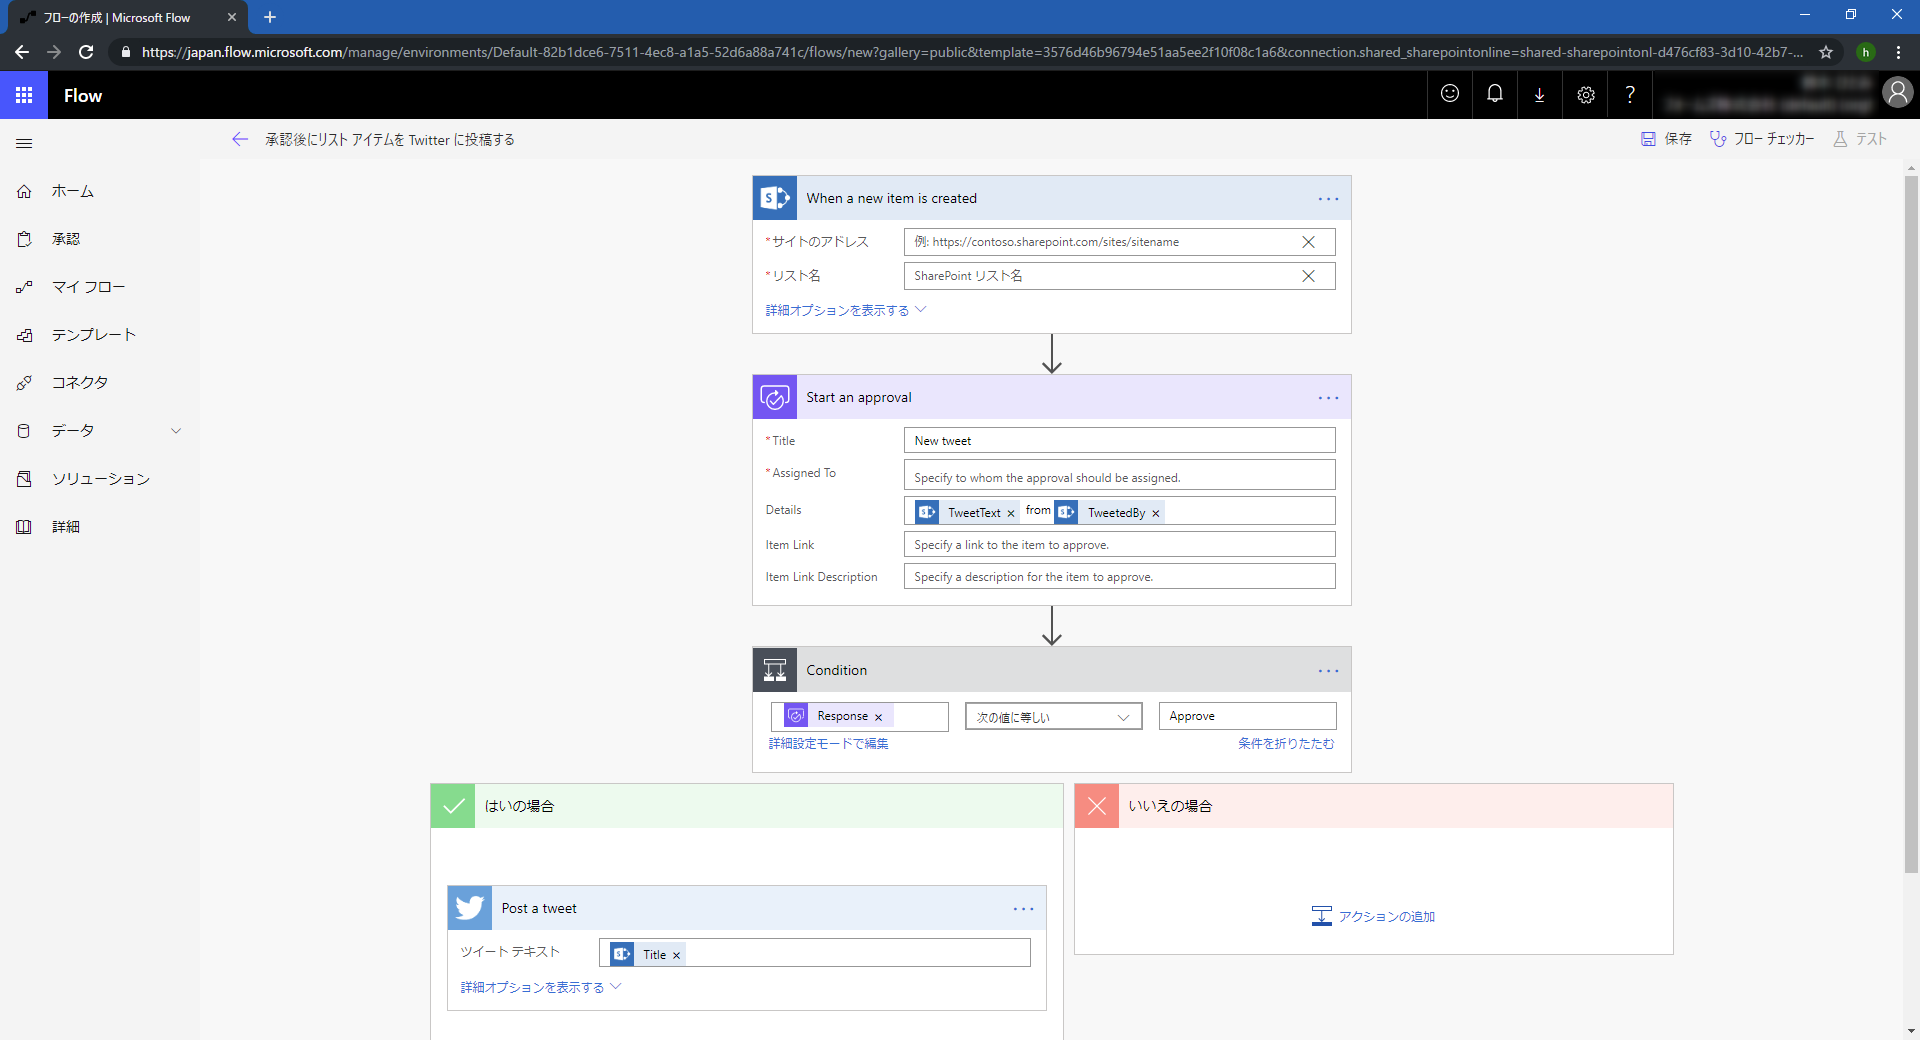Go back with the left arrow beside flow title

click(x=239, y=139)
